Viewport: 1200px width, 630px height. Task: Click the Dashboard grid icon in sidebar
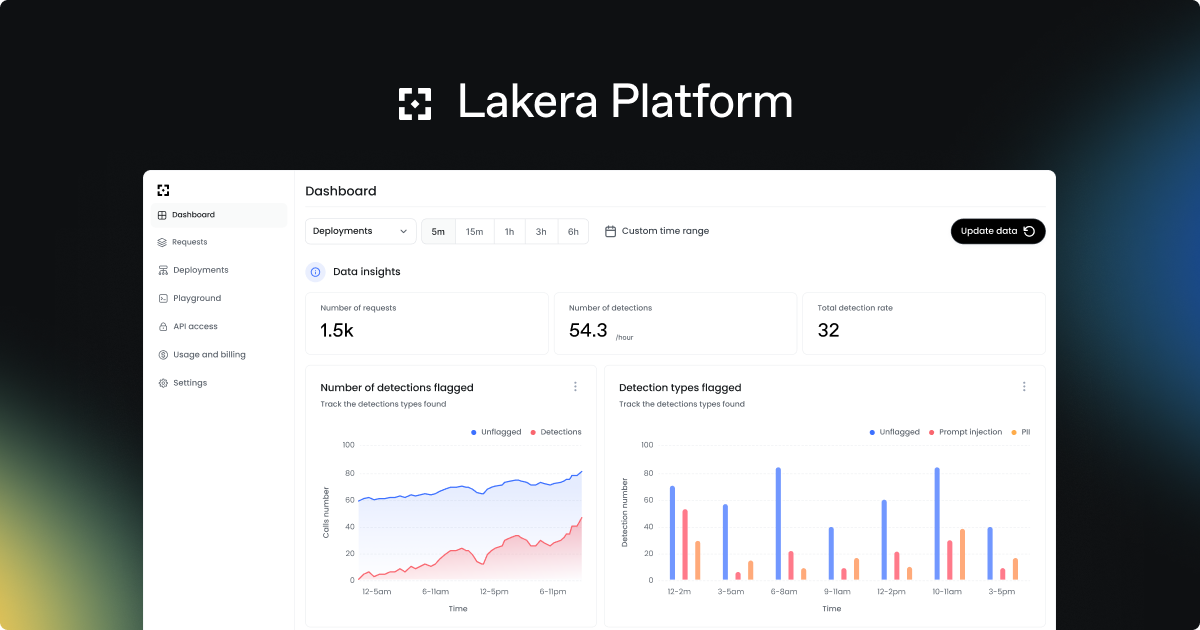[163, 215]
